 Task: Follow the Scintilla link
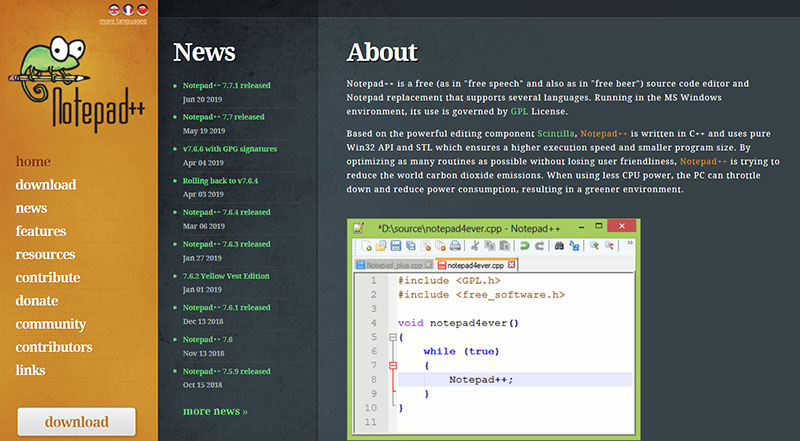coord(556,134)
